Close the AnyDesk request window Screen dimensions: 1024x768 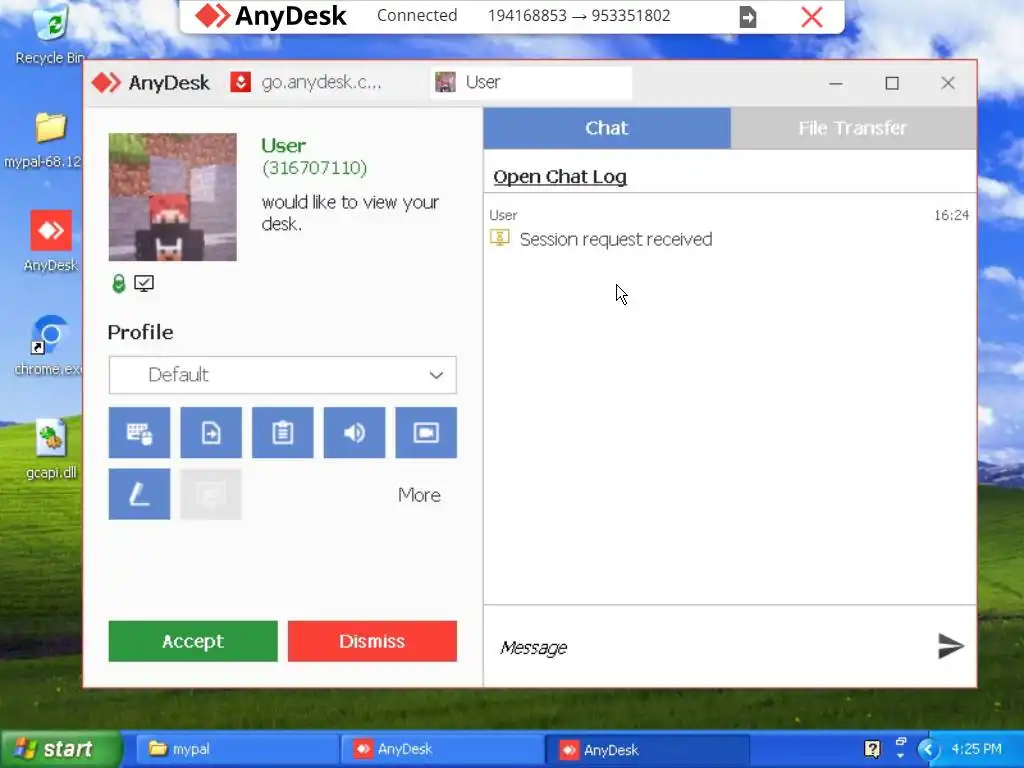(x=948, y=83)
